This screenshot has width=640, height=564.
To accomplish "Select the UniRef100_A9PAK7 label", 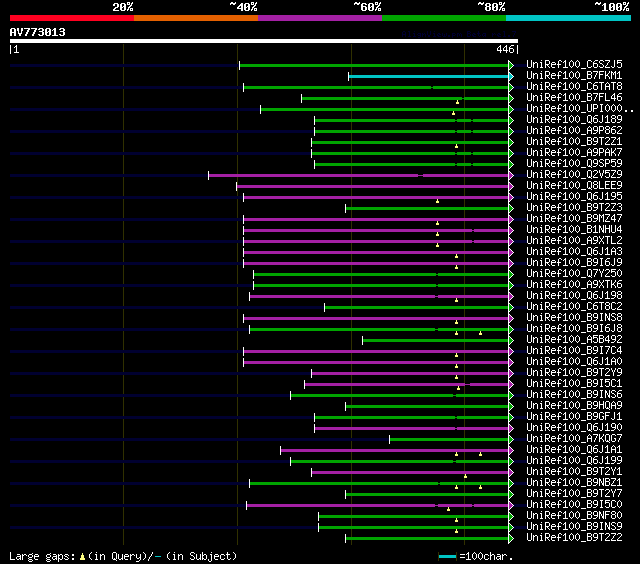I will pyautogui.click(x=574, y=153).
